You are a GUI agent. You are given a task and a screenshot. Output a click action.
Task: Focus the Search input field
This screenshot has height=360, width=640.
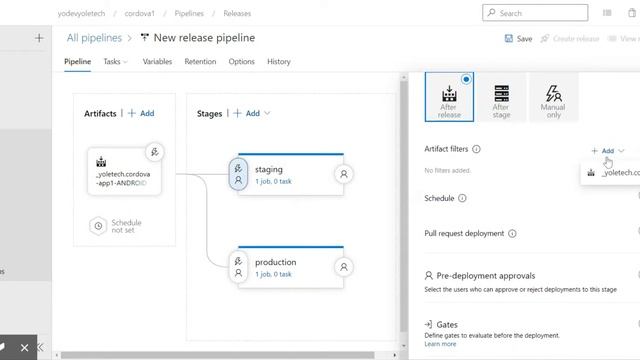[535, 13]
